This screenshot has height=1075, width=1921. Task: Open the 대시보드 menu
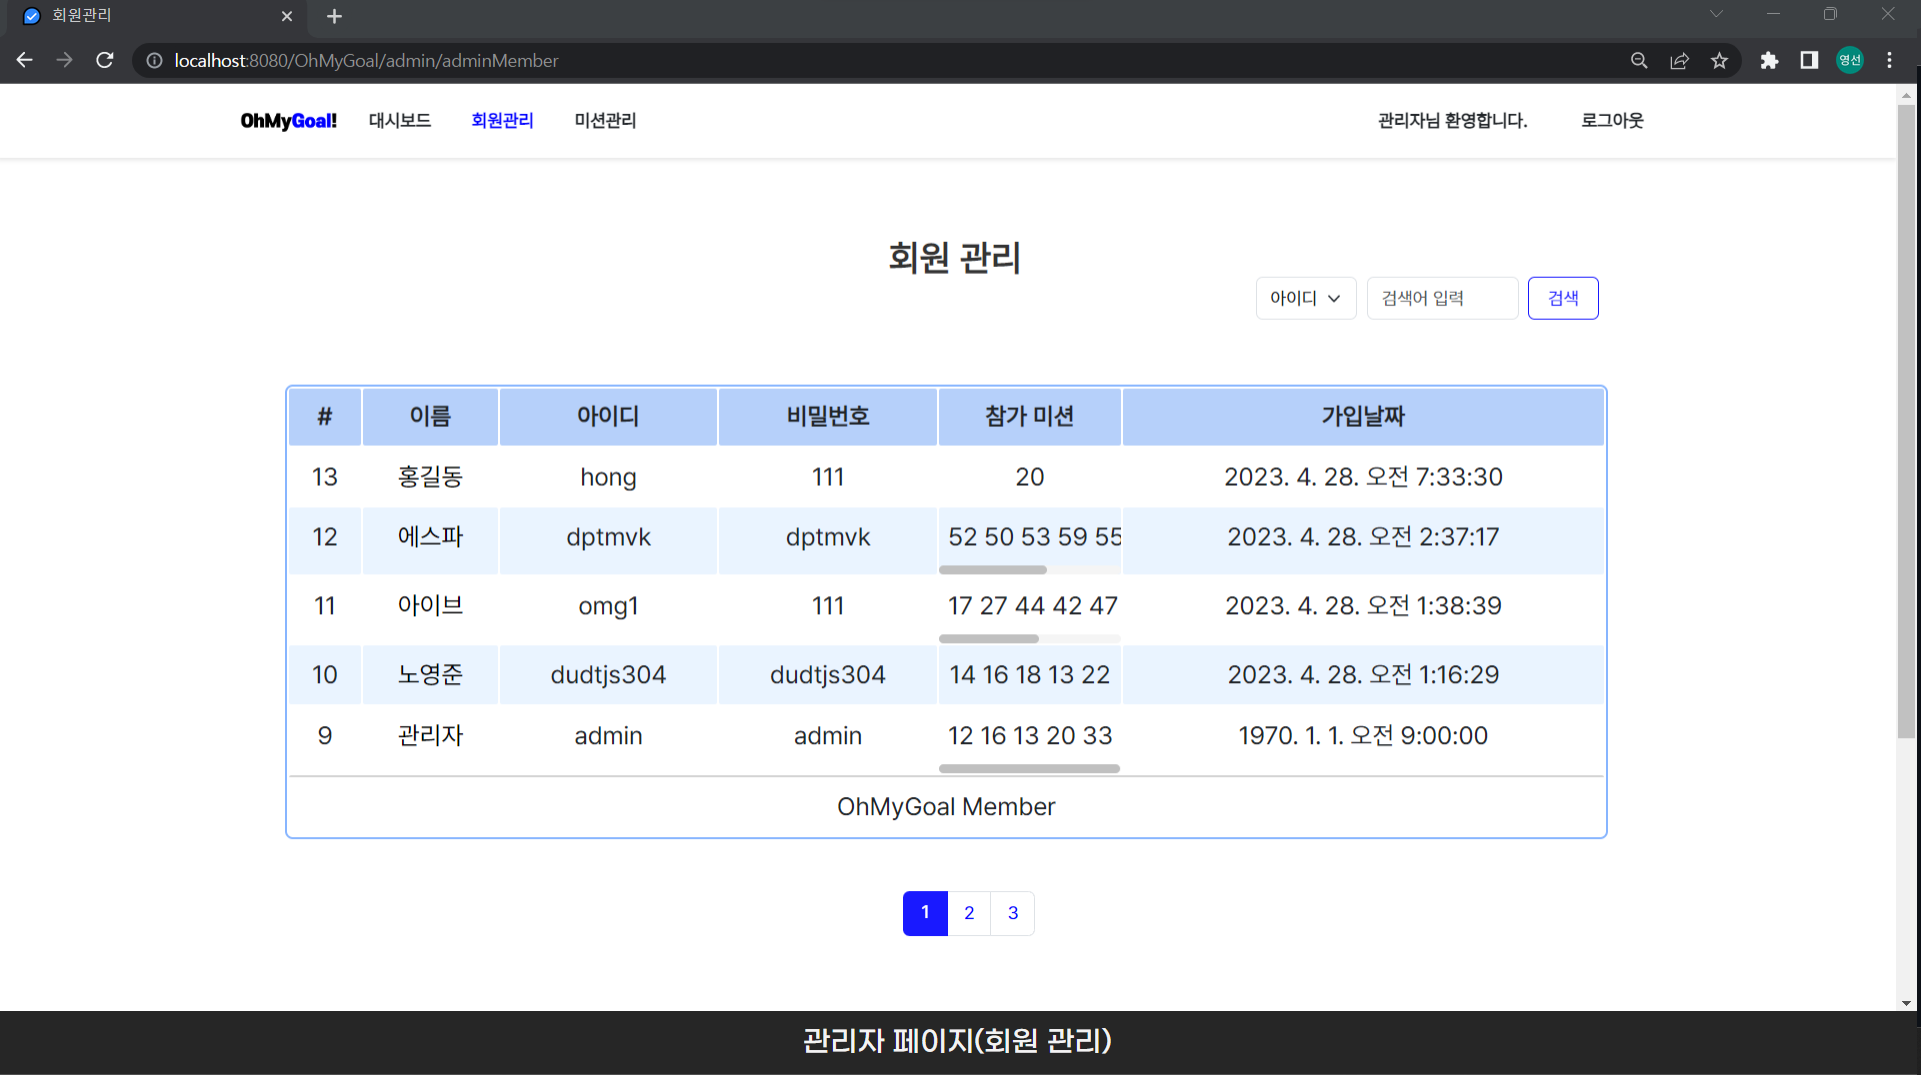[x=400, y=121]
